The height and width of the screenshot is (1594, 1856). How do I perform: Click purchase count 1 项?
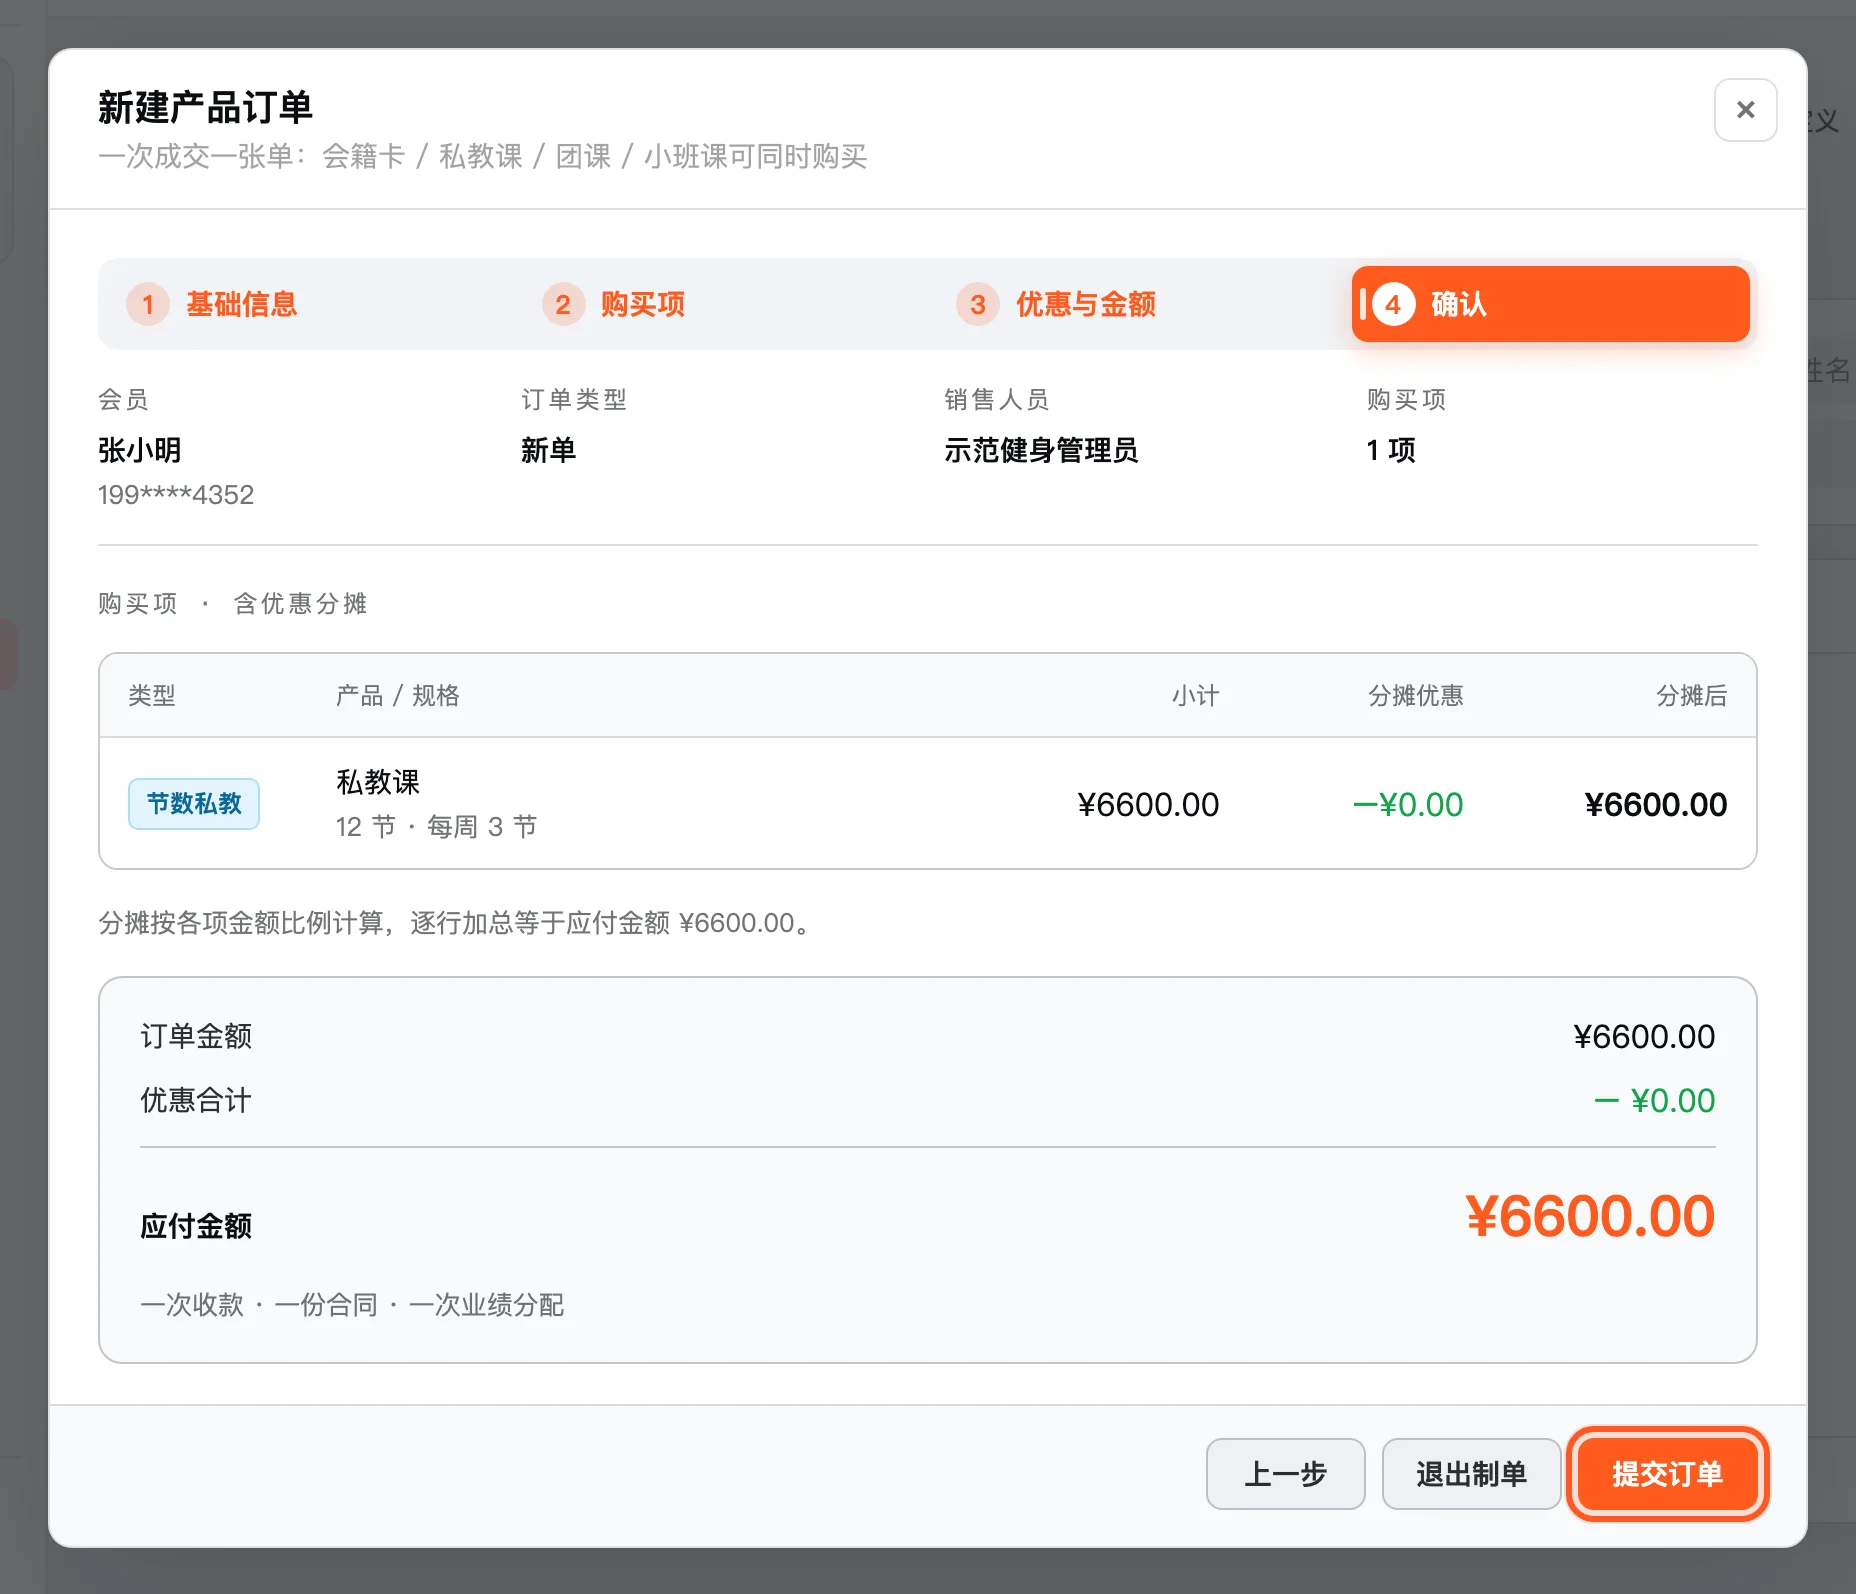tap(1391, 450)
